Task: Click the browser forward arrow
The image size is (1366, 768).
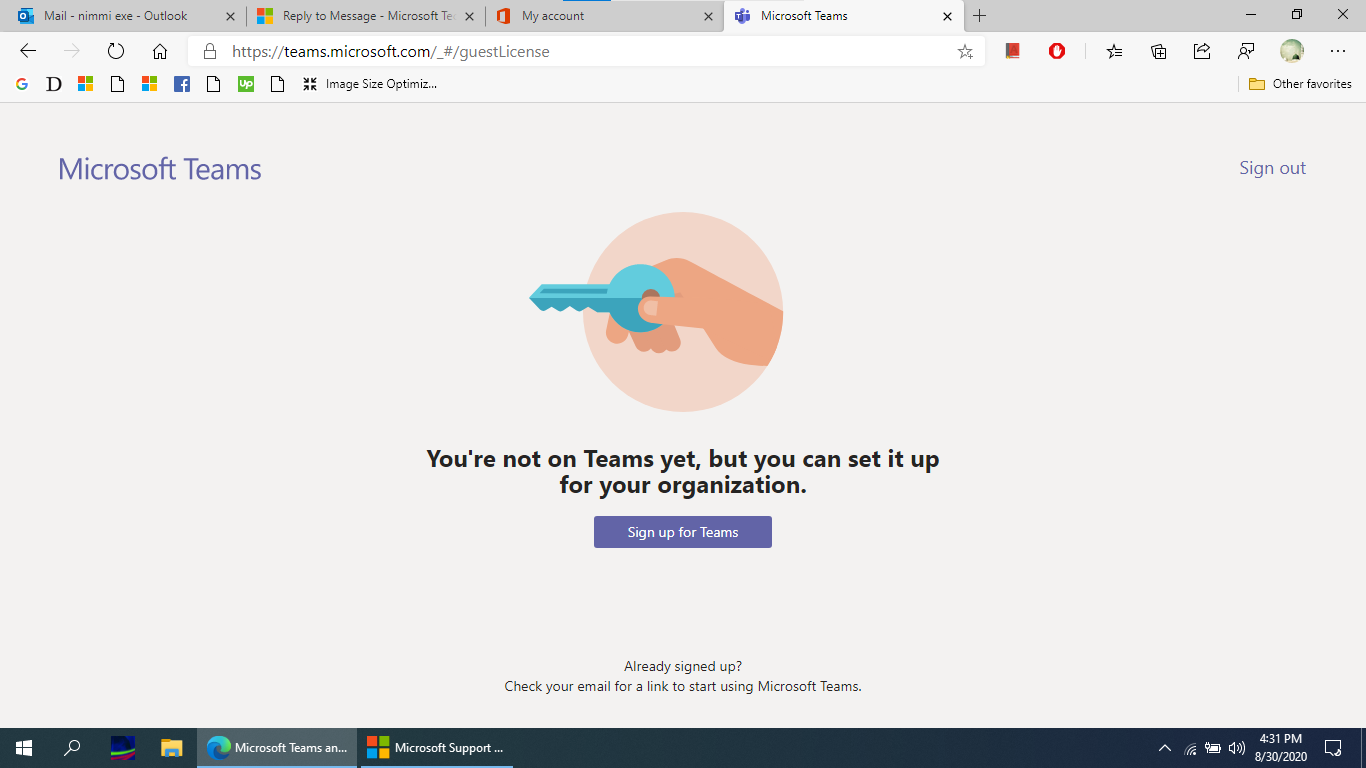Action: 71,51
